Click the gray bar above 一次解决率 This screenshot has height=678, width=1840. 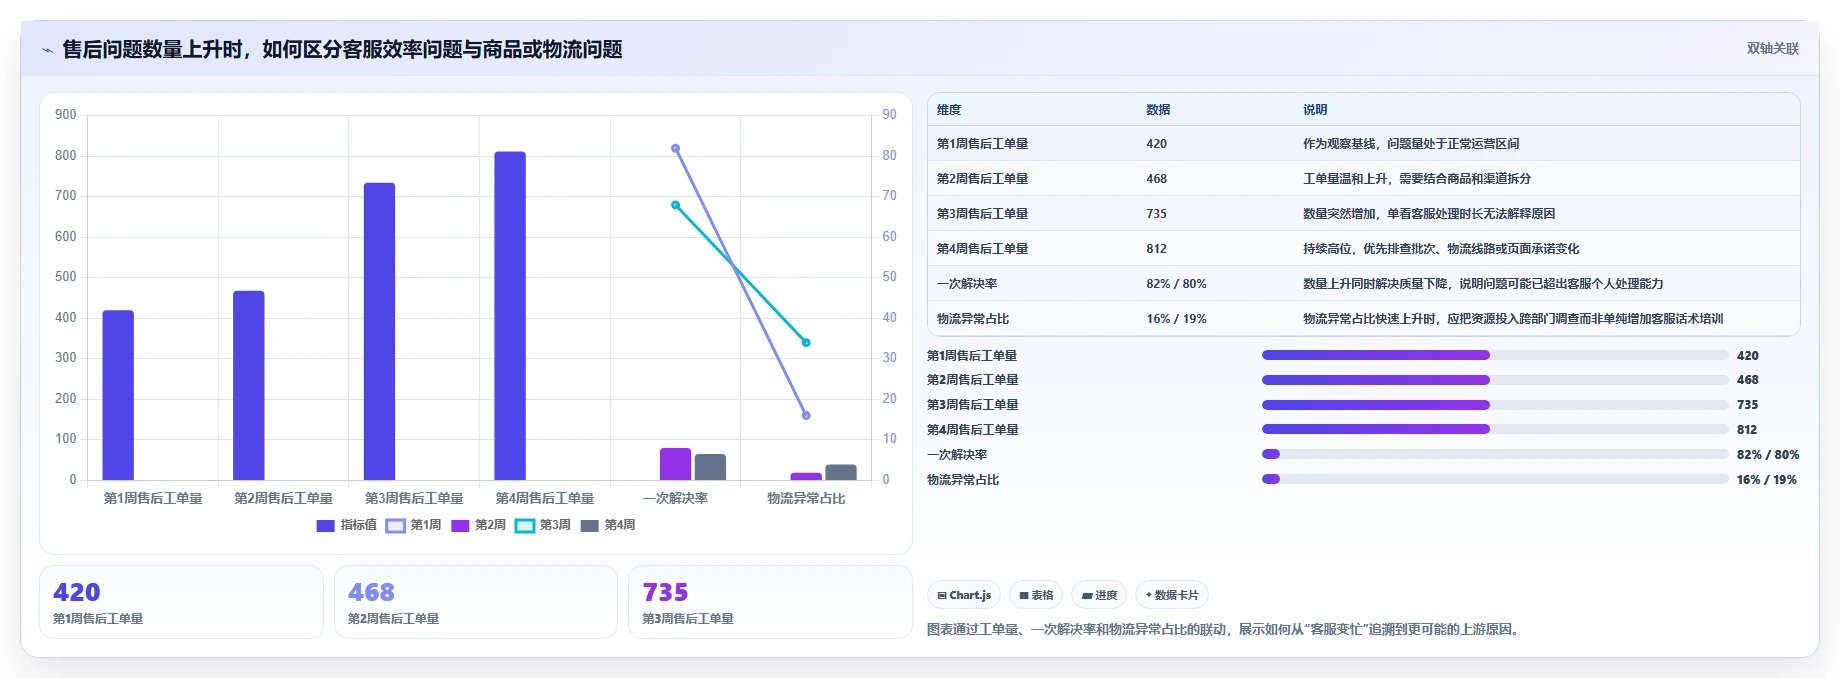coord(710,467)
